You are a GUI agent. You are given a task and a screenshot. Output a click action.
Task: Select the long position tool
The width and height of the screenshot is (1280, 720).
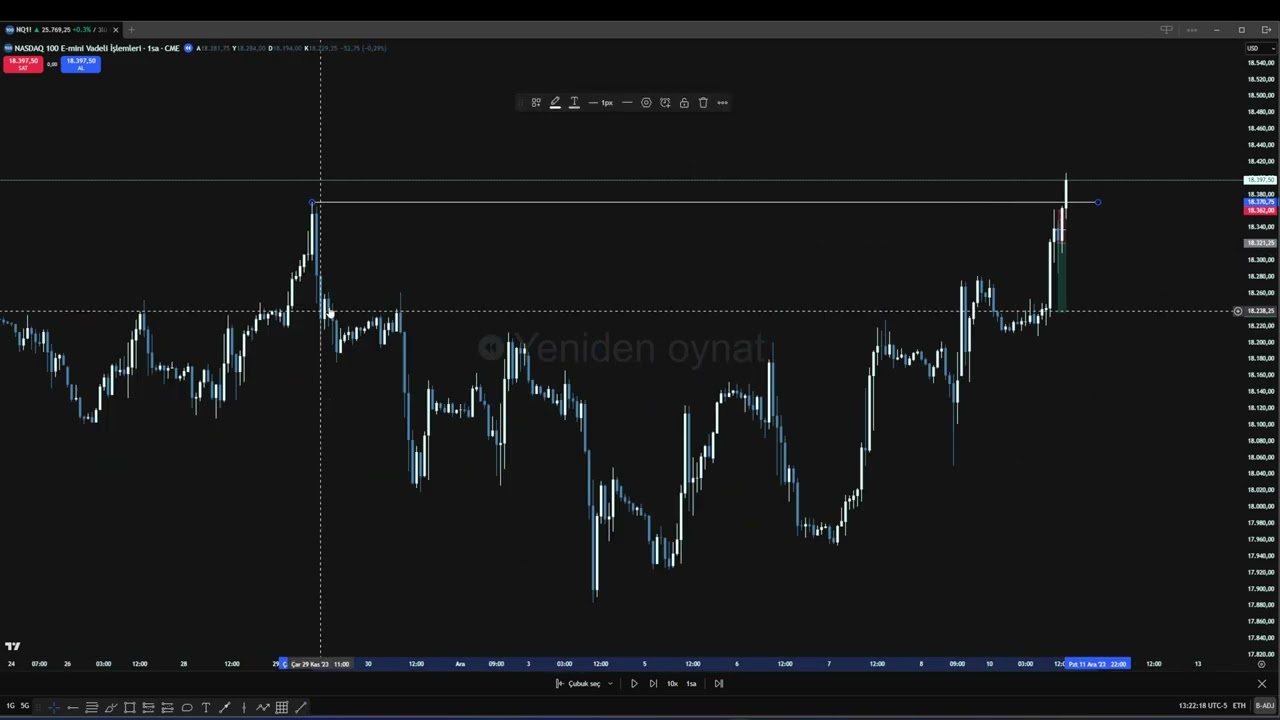(x=149, y=708)
